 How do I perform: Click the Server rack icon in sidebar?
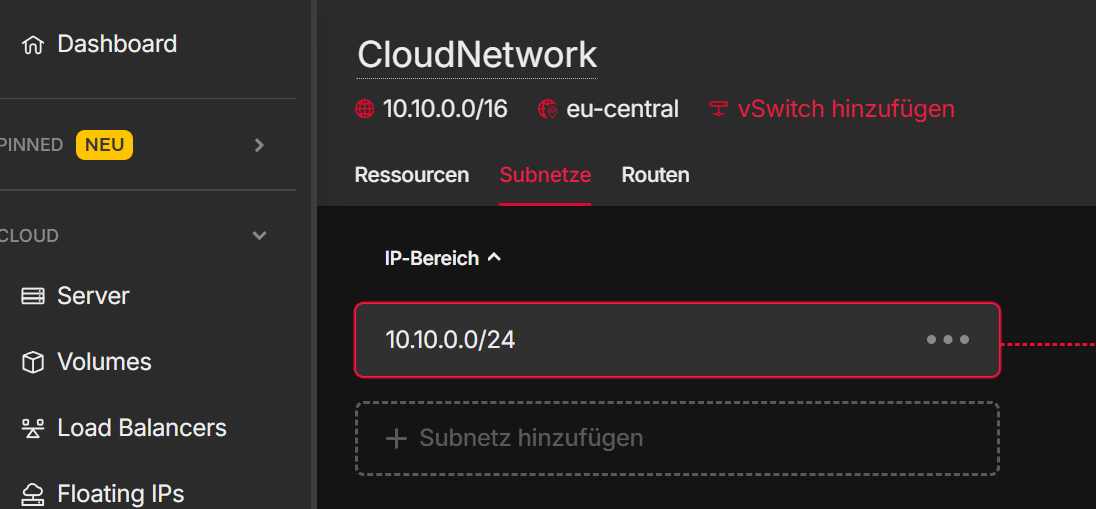pyautogui.click(x=33, y=296)
